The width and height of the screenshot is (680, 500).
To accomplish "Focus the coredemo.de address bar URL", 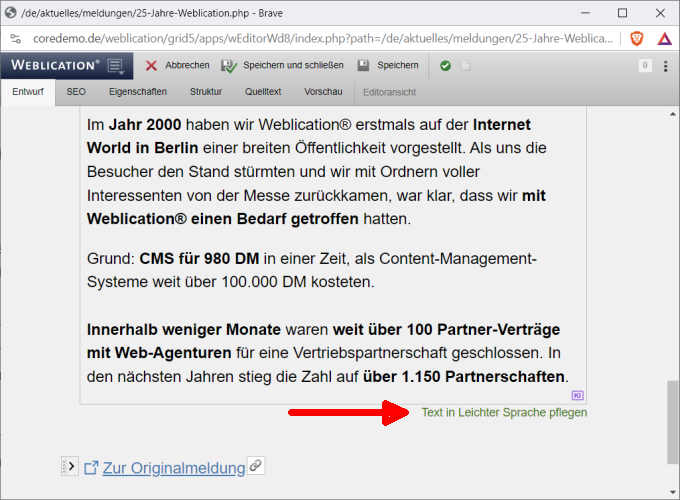I will pos(323,39).
